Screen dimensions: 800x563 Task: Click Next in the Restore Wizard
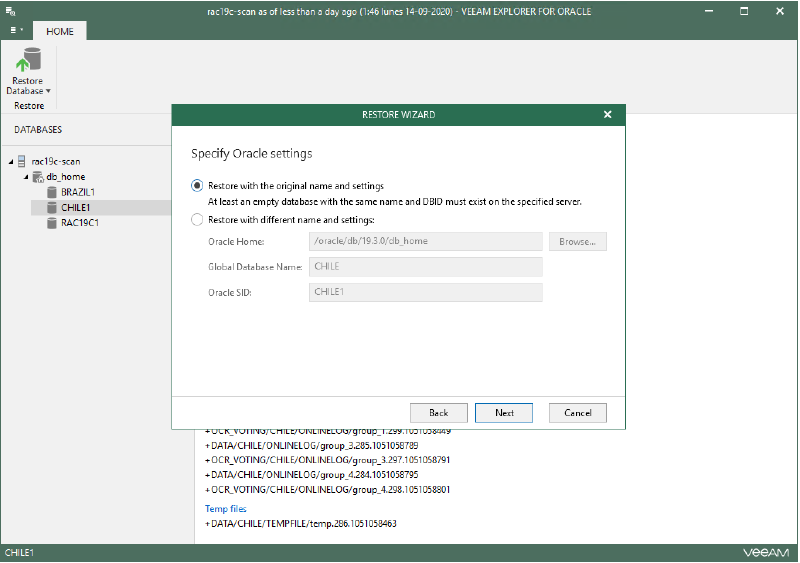point(504,413)
